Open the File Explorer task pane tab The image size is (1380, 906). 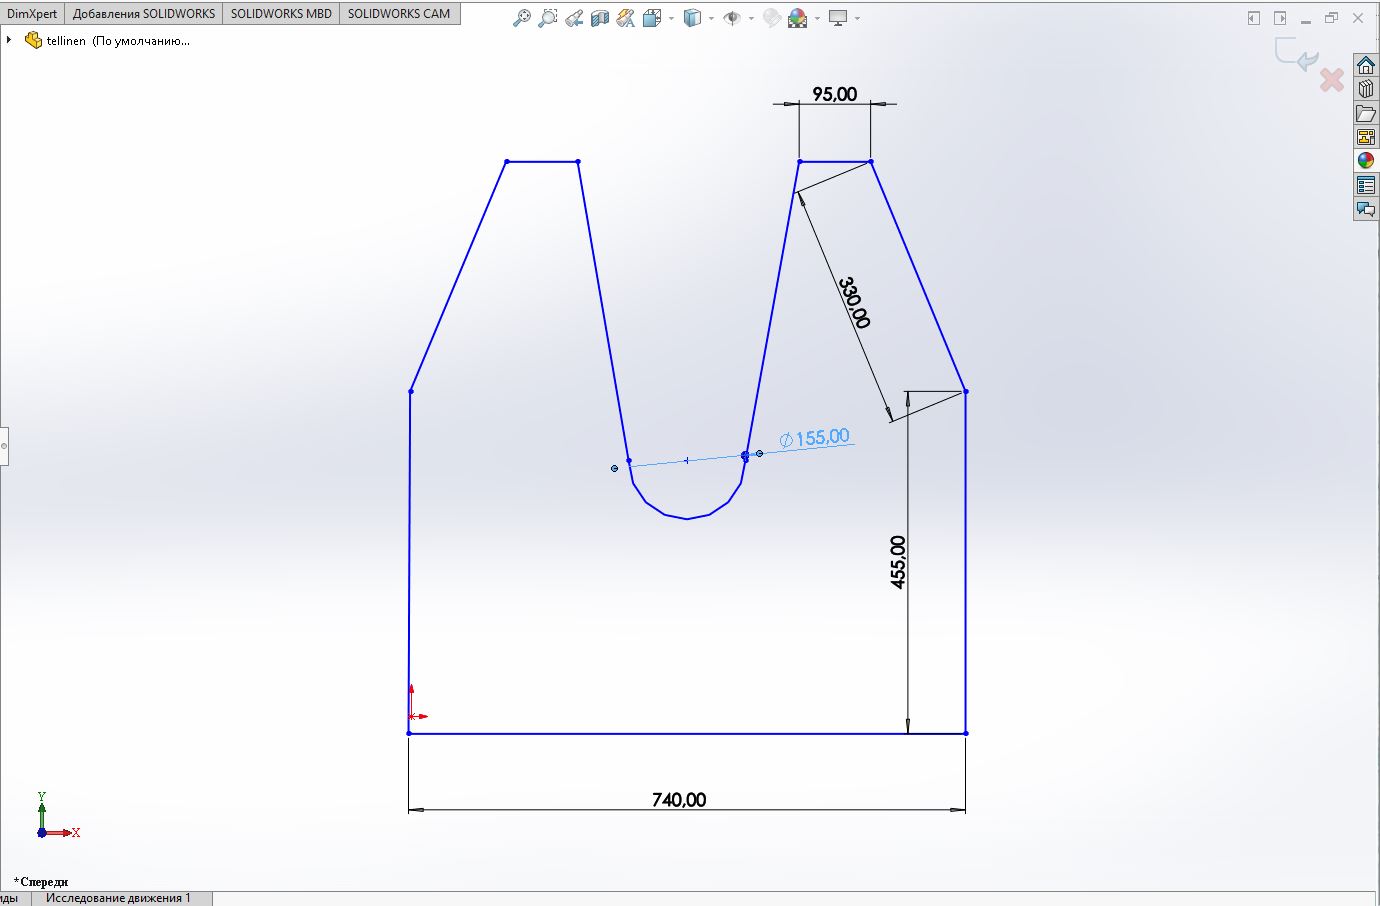coord(1366,113)
